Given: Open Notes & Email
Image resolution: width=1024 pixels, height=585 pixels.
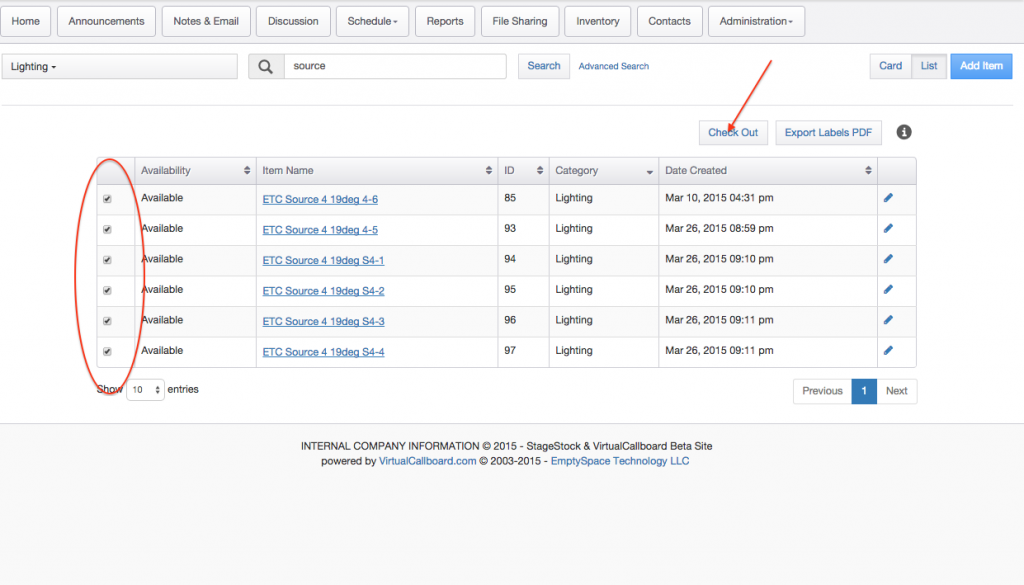Looking at the screenshot, I should coord(206,22).
